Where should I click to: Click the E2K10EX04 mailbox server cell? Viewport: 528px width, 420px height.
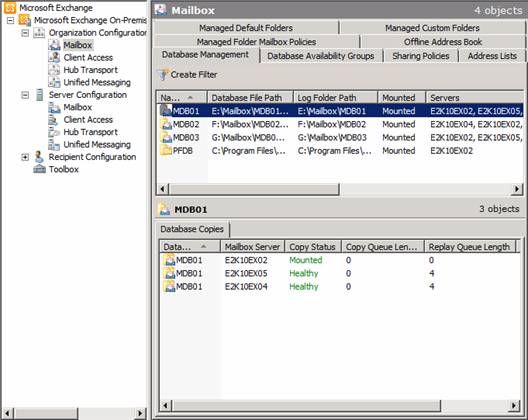[x=246, y=286]
